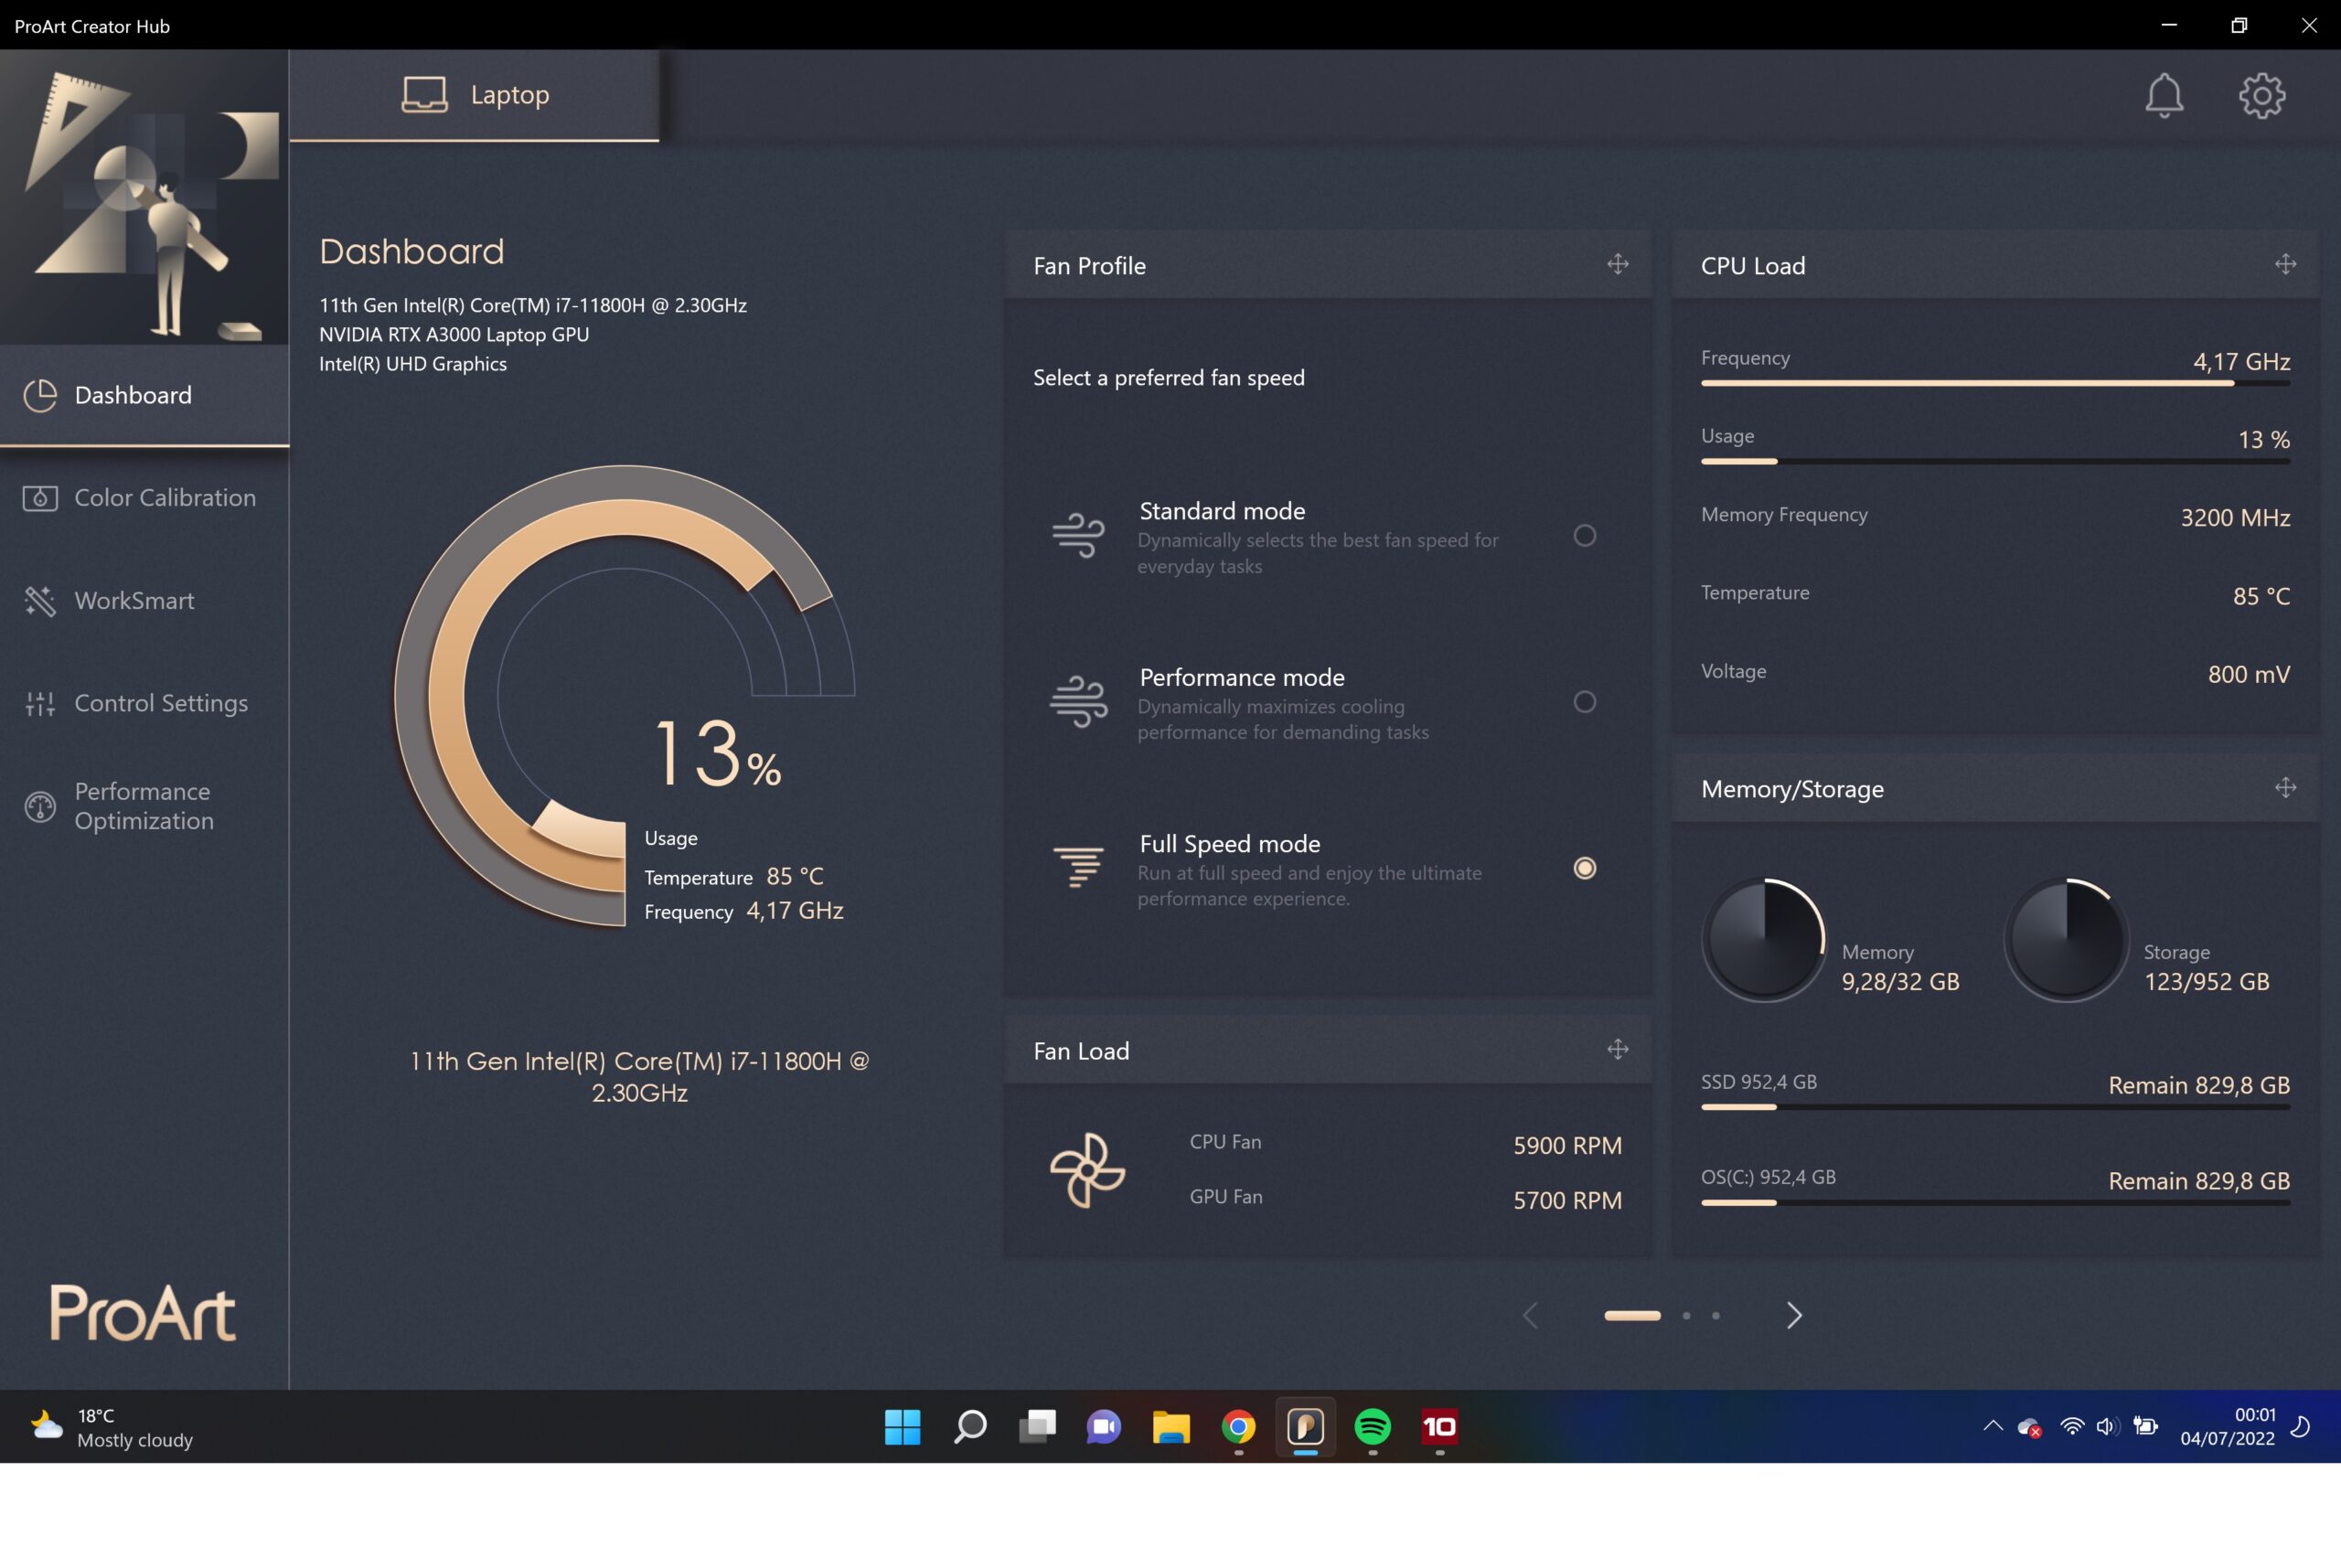Click the Performance mode title
Viewport: 2341px width, 1568px height.
(x=1242, y=677)
